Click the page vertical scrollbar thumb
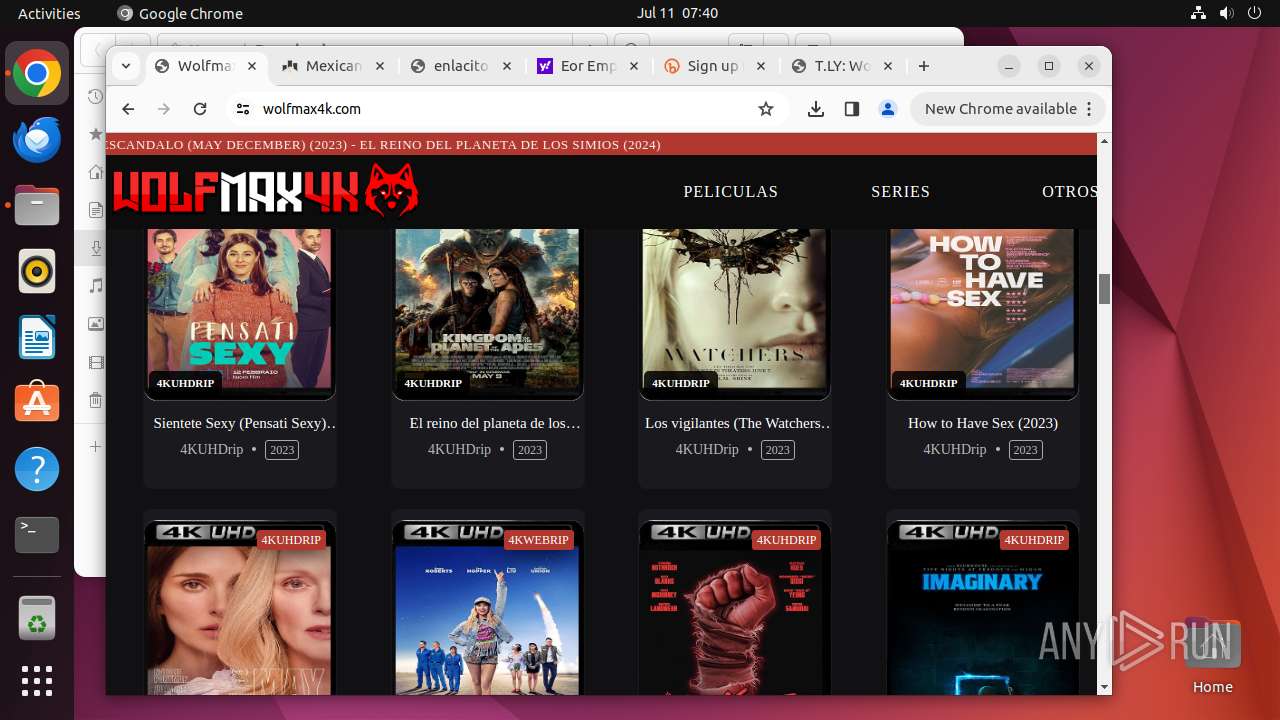 (x=1104, y=289)
